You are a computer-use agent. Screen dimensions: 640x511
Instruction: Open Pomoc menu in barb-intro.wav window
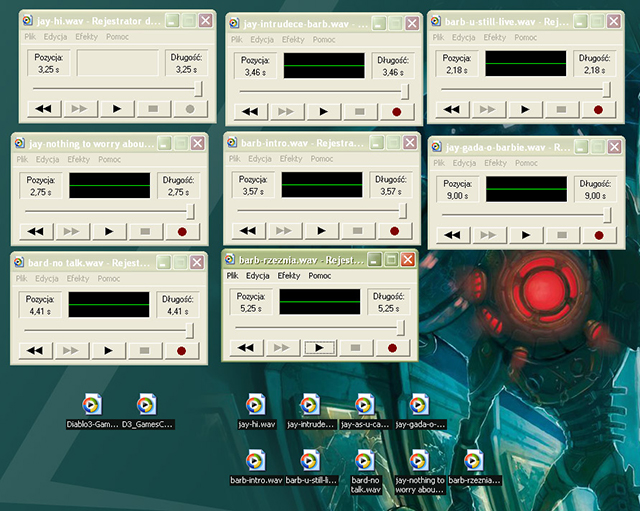(x=322, y=158)
